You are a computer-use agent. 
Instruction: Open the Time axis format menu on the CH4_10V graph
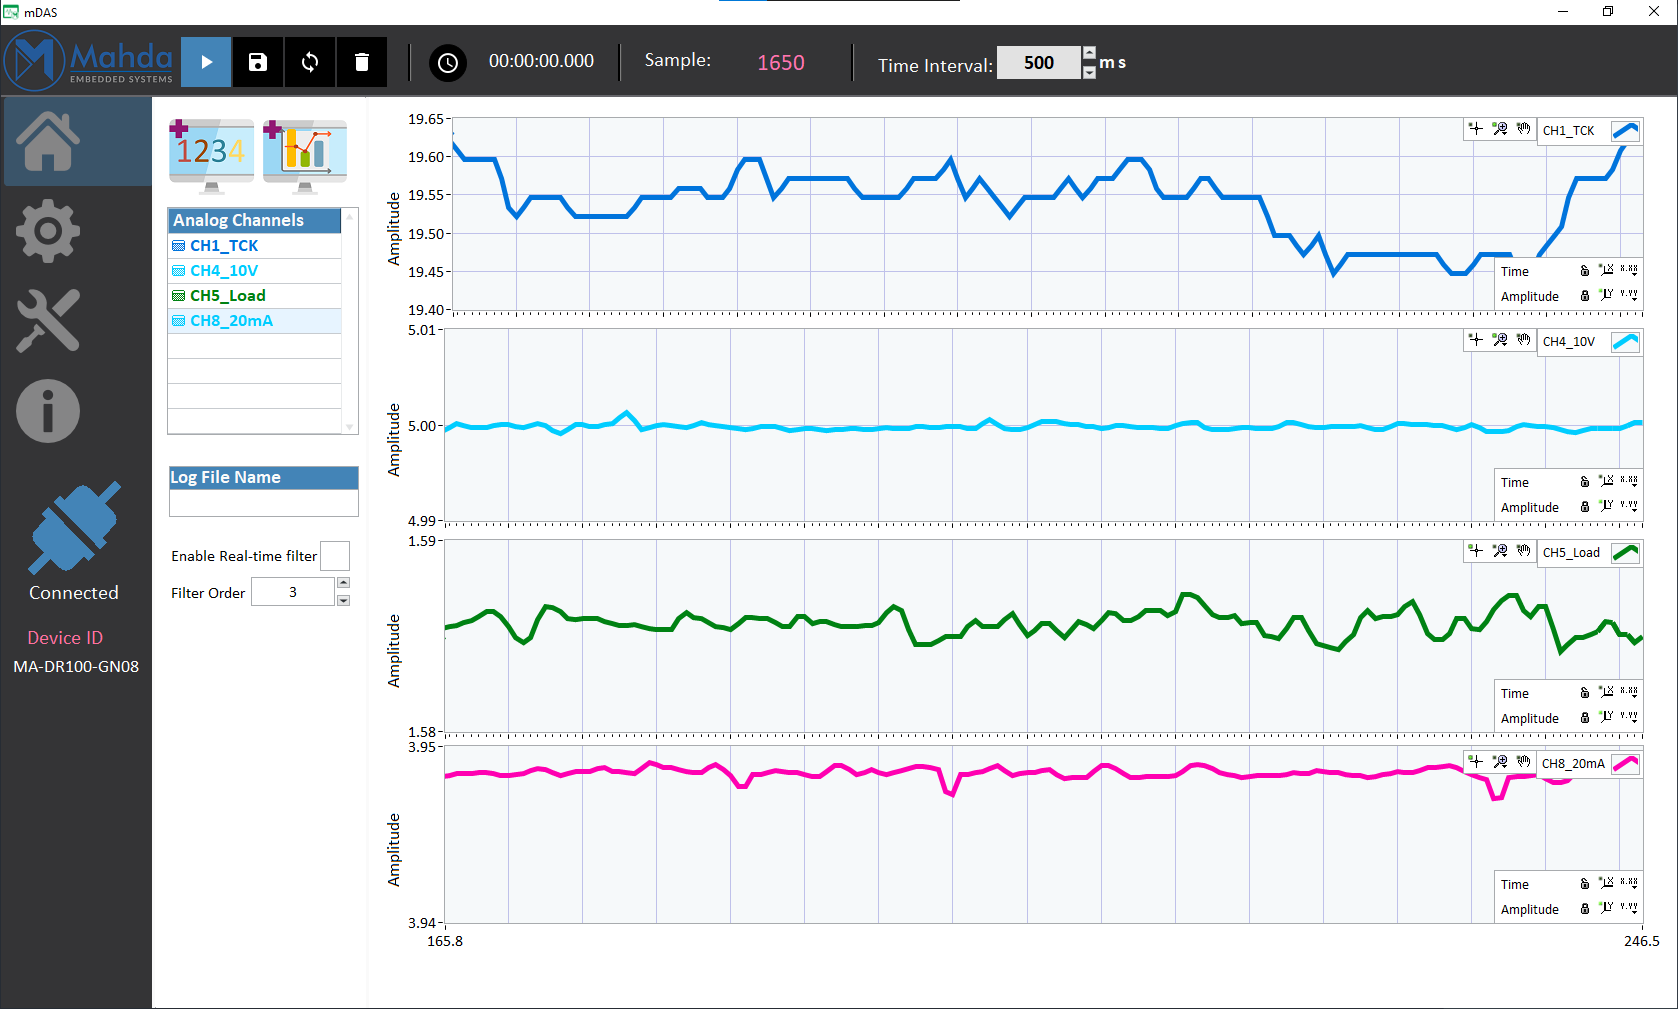point(1629,482)
